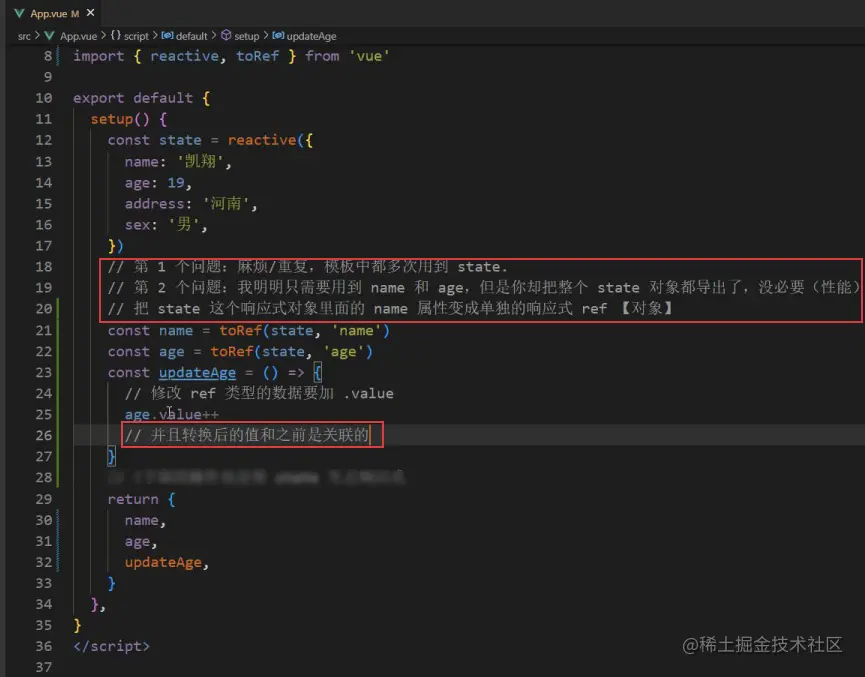Click the '河南' address string value

[226, 204]
